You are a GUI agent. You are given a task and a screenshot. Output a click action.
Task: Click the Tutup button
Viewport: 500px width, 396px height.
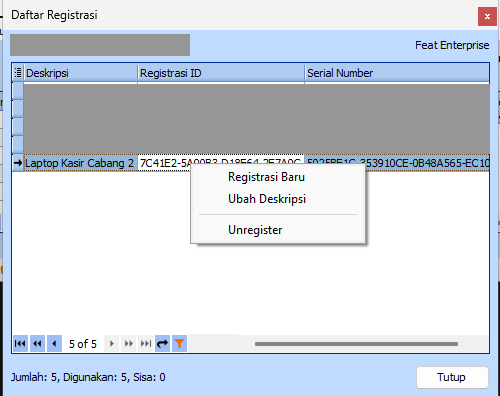click(452, 377)
